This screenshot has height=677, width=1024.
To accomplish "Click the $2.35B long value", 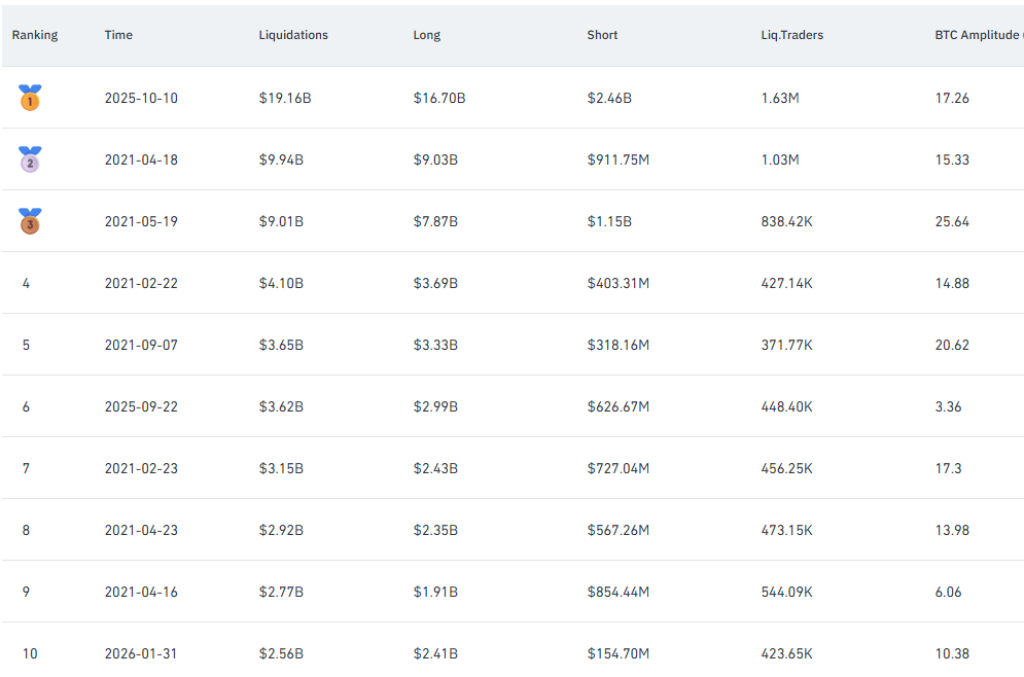I will [x=435, y=530].
